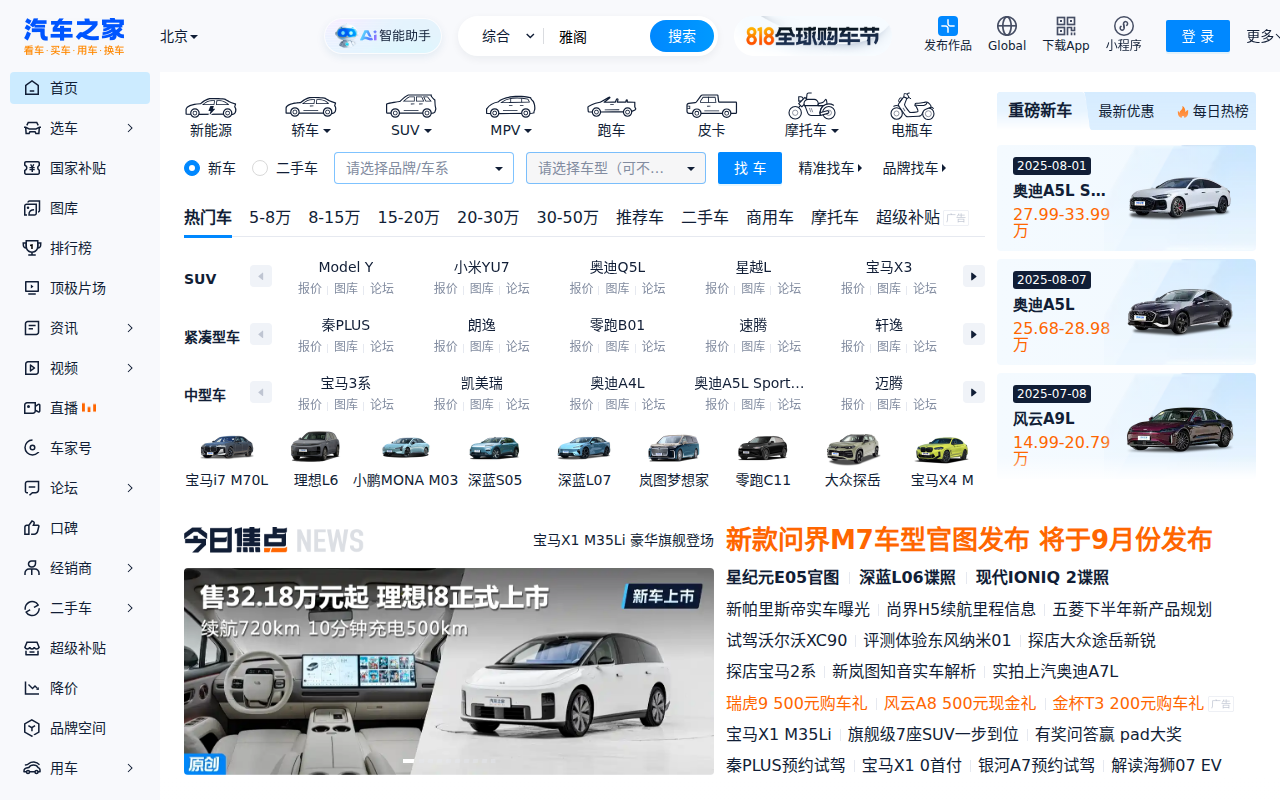Open 品牌空间 in the sidebar
Screen dimensions: 1280x800
(x=80, y=728)
